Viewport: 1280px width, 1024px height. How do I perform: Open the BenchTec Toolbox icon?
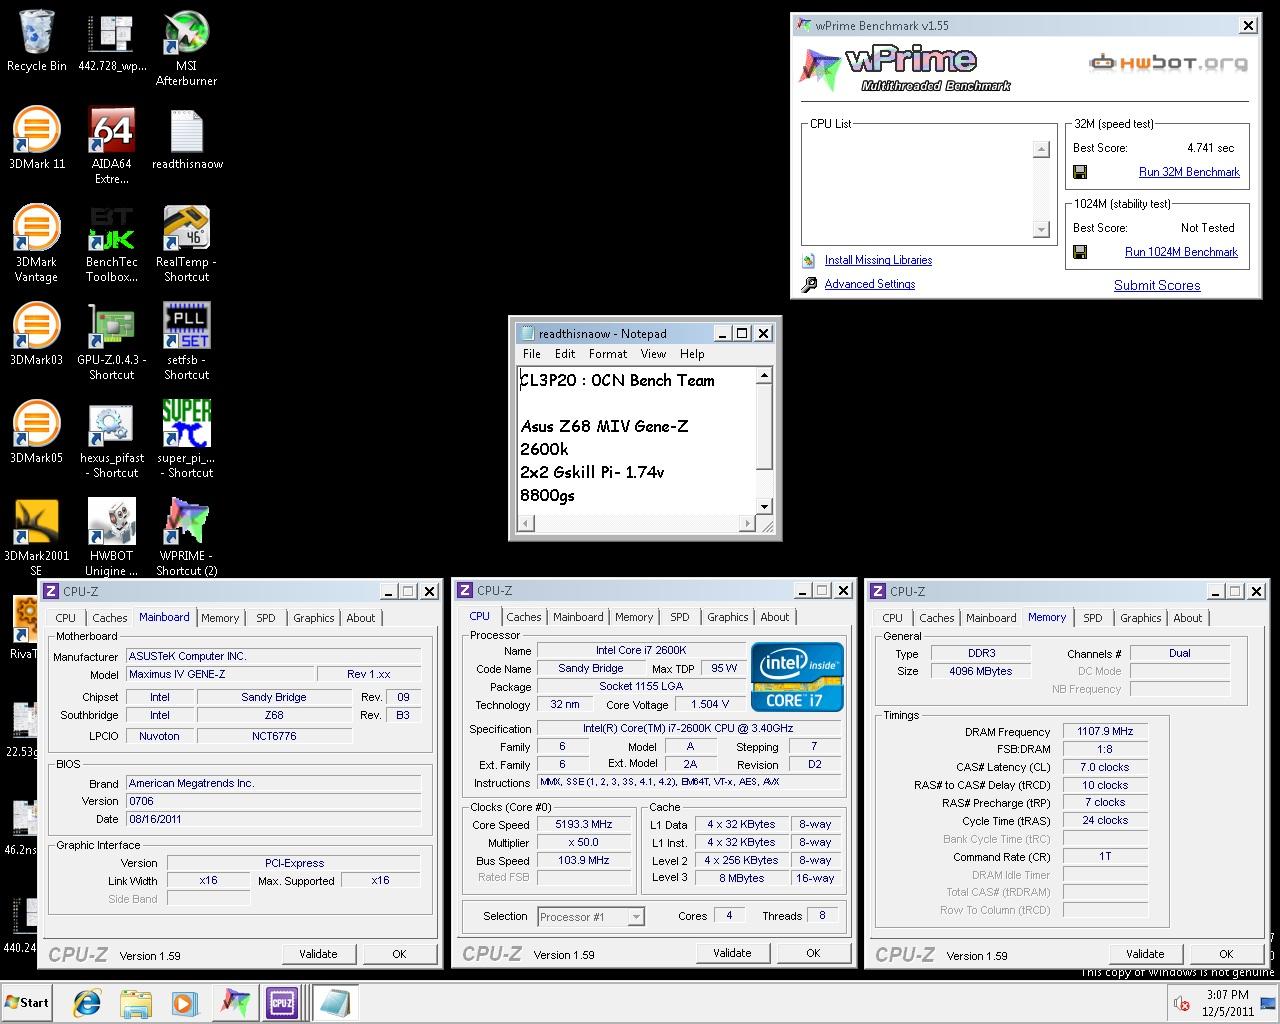(112, 244)
